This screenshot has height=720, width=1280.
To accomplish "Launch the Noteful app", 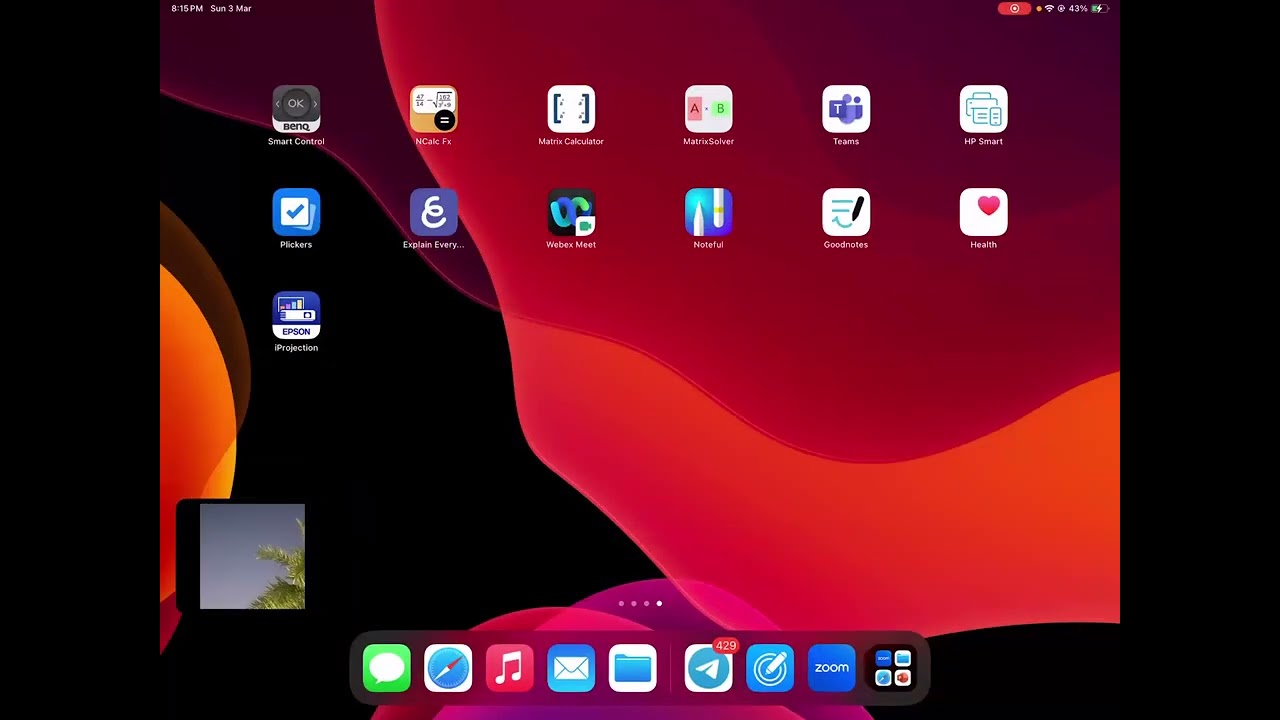I will (x=709, y=212).
